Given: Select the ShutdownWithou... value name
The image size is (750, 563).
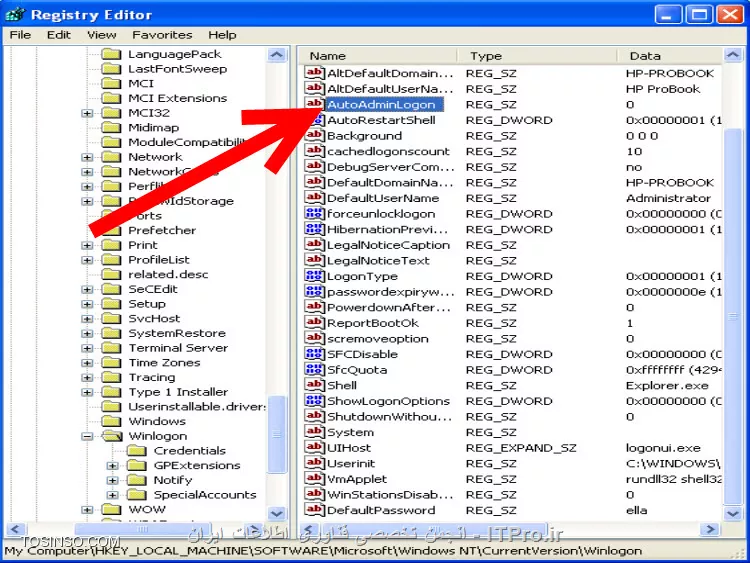Looking at the screenshot, I should click(389, 417).
